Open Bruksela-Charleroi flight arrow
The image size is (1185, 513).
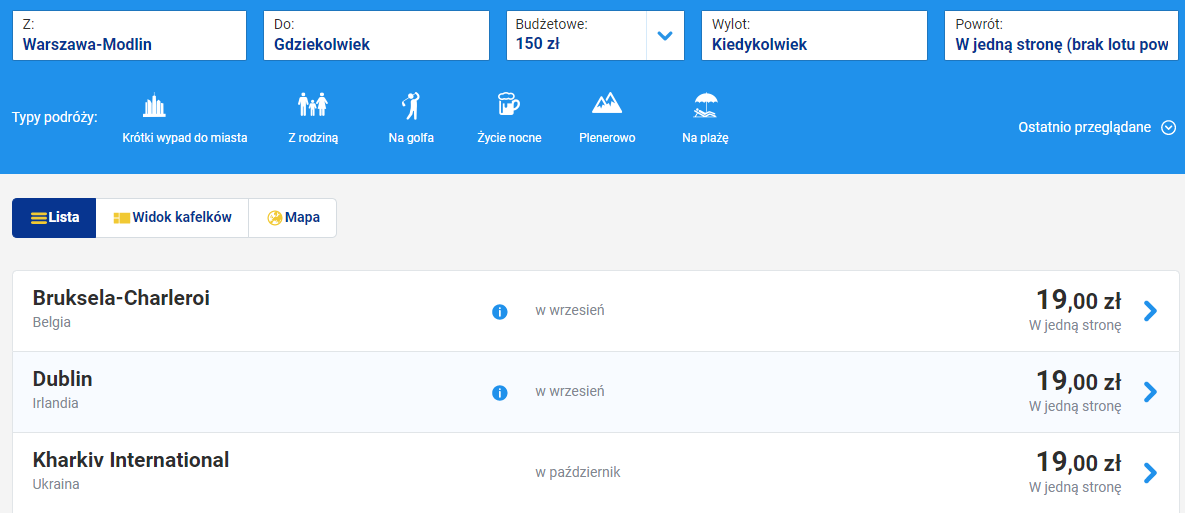coord(1150,311)
